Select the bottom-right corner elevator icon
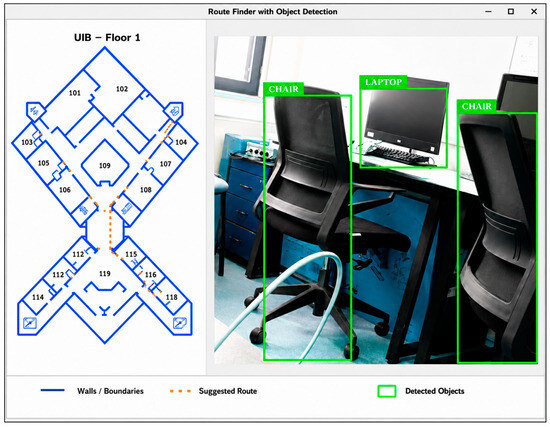This screenshot has height=427, width=550. 180,323
